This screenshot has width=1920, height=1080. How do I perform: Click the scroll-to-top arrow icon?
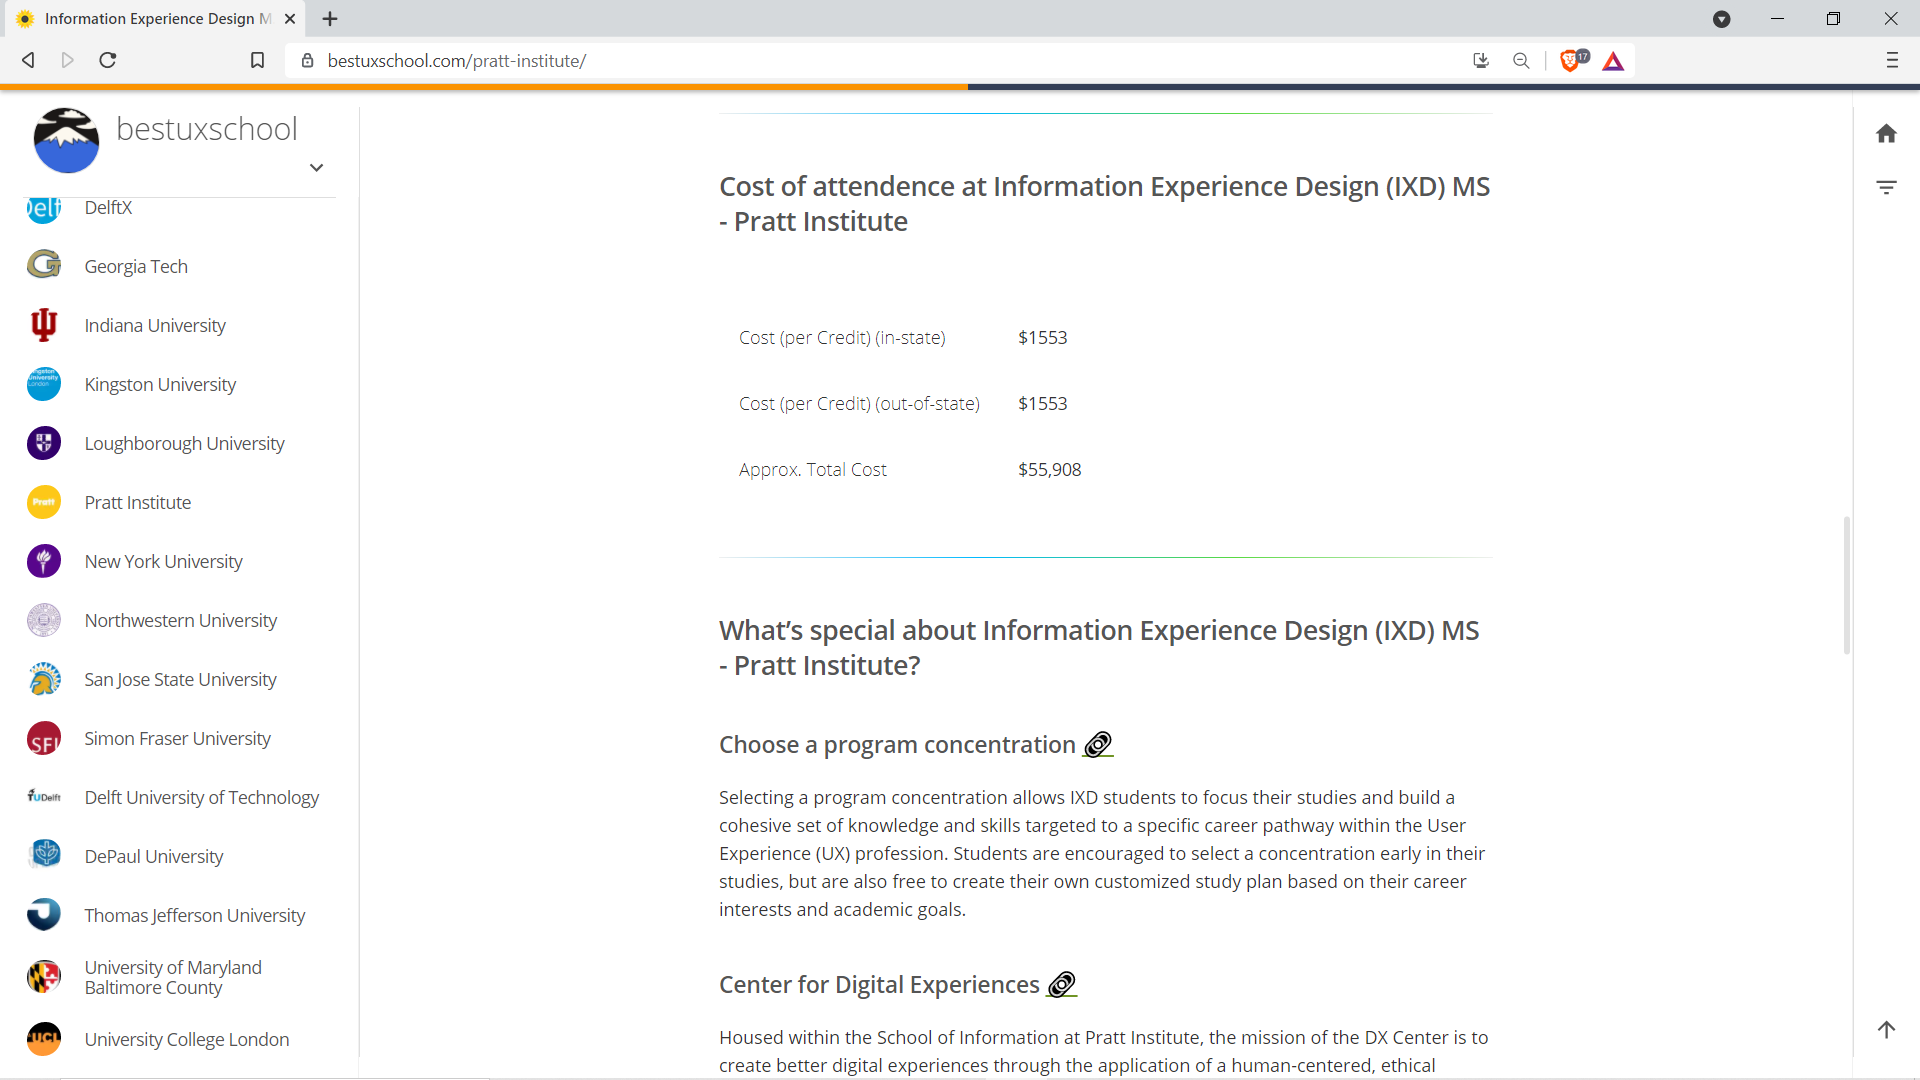coord(1886,1029)
